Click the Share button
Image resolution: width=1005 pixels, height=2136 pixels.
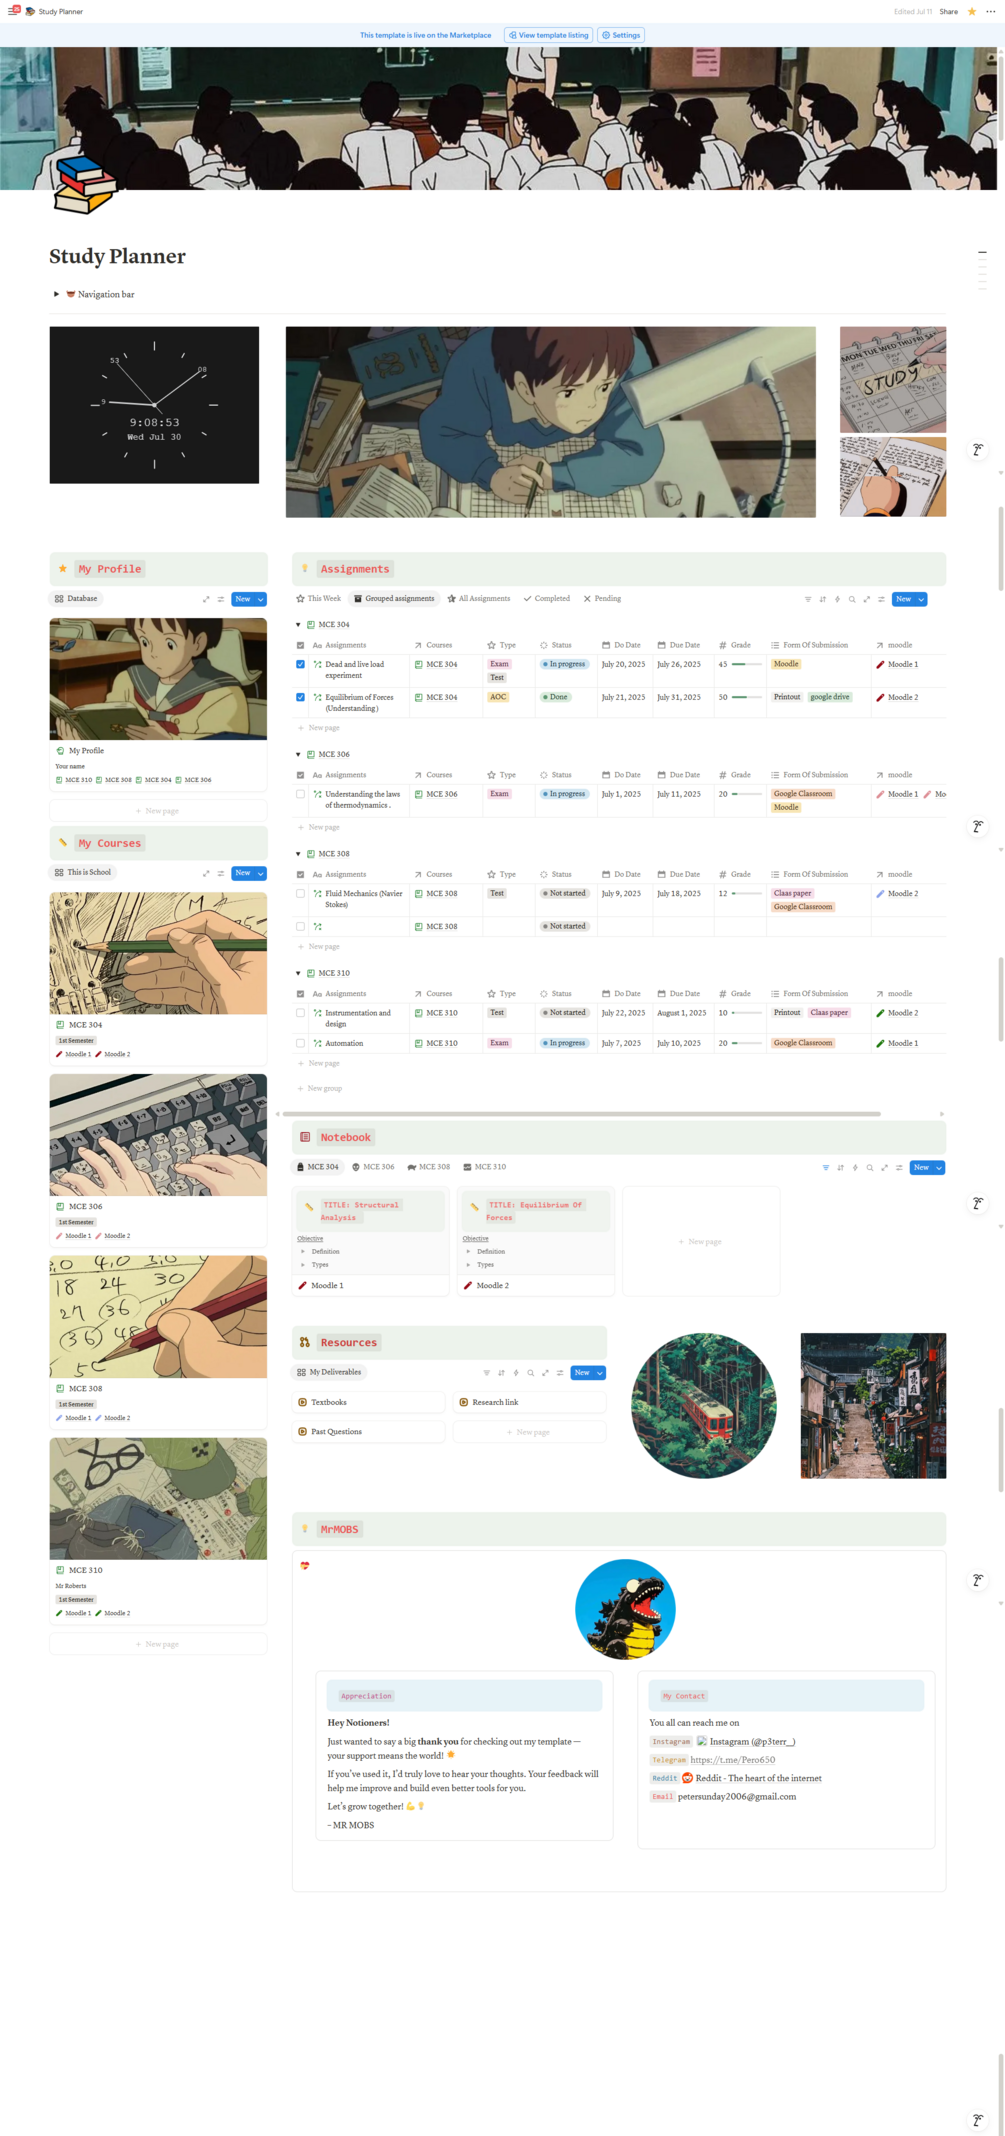click(949, 12)
